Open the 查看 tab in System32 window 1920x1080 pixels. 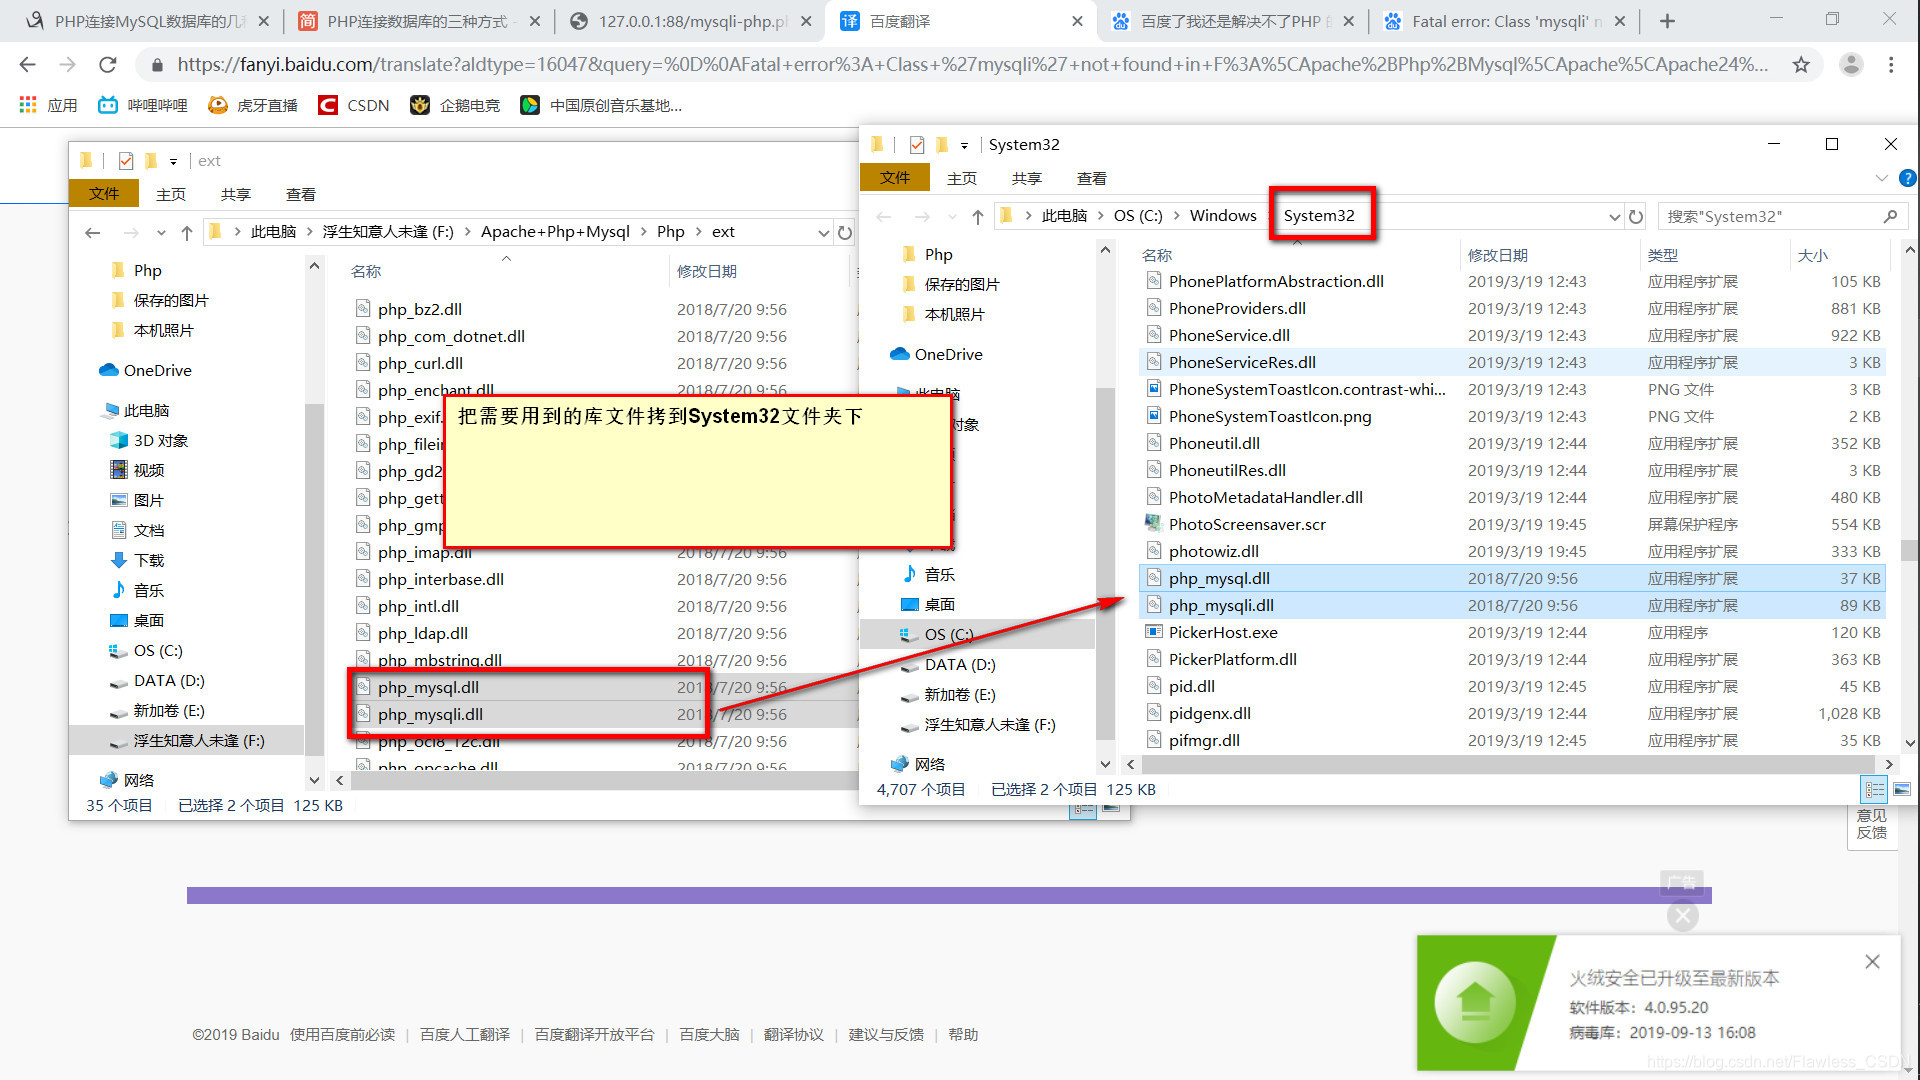(1091, 178)
